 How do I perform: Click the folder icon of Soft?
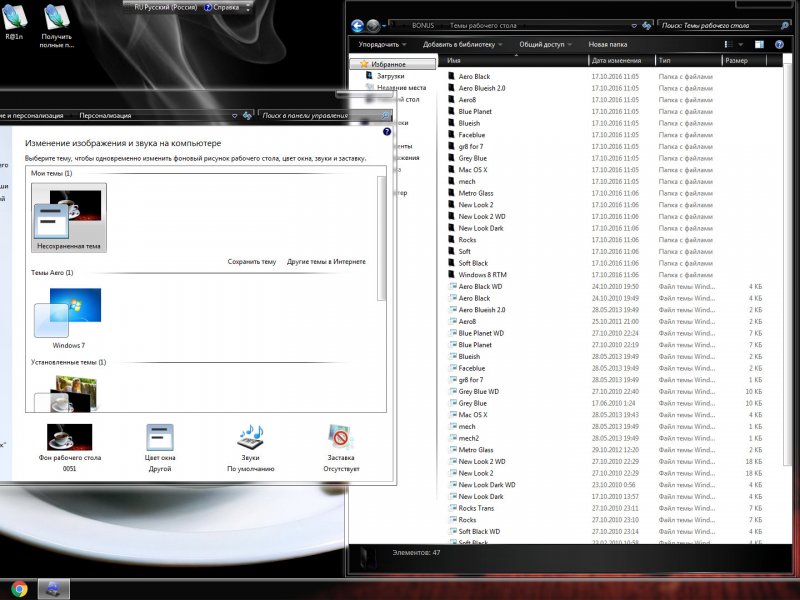[451, 251]
